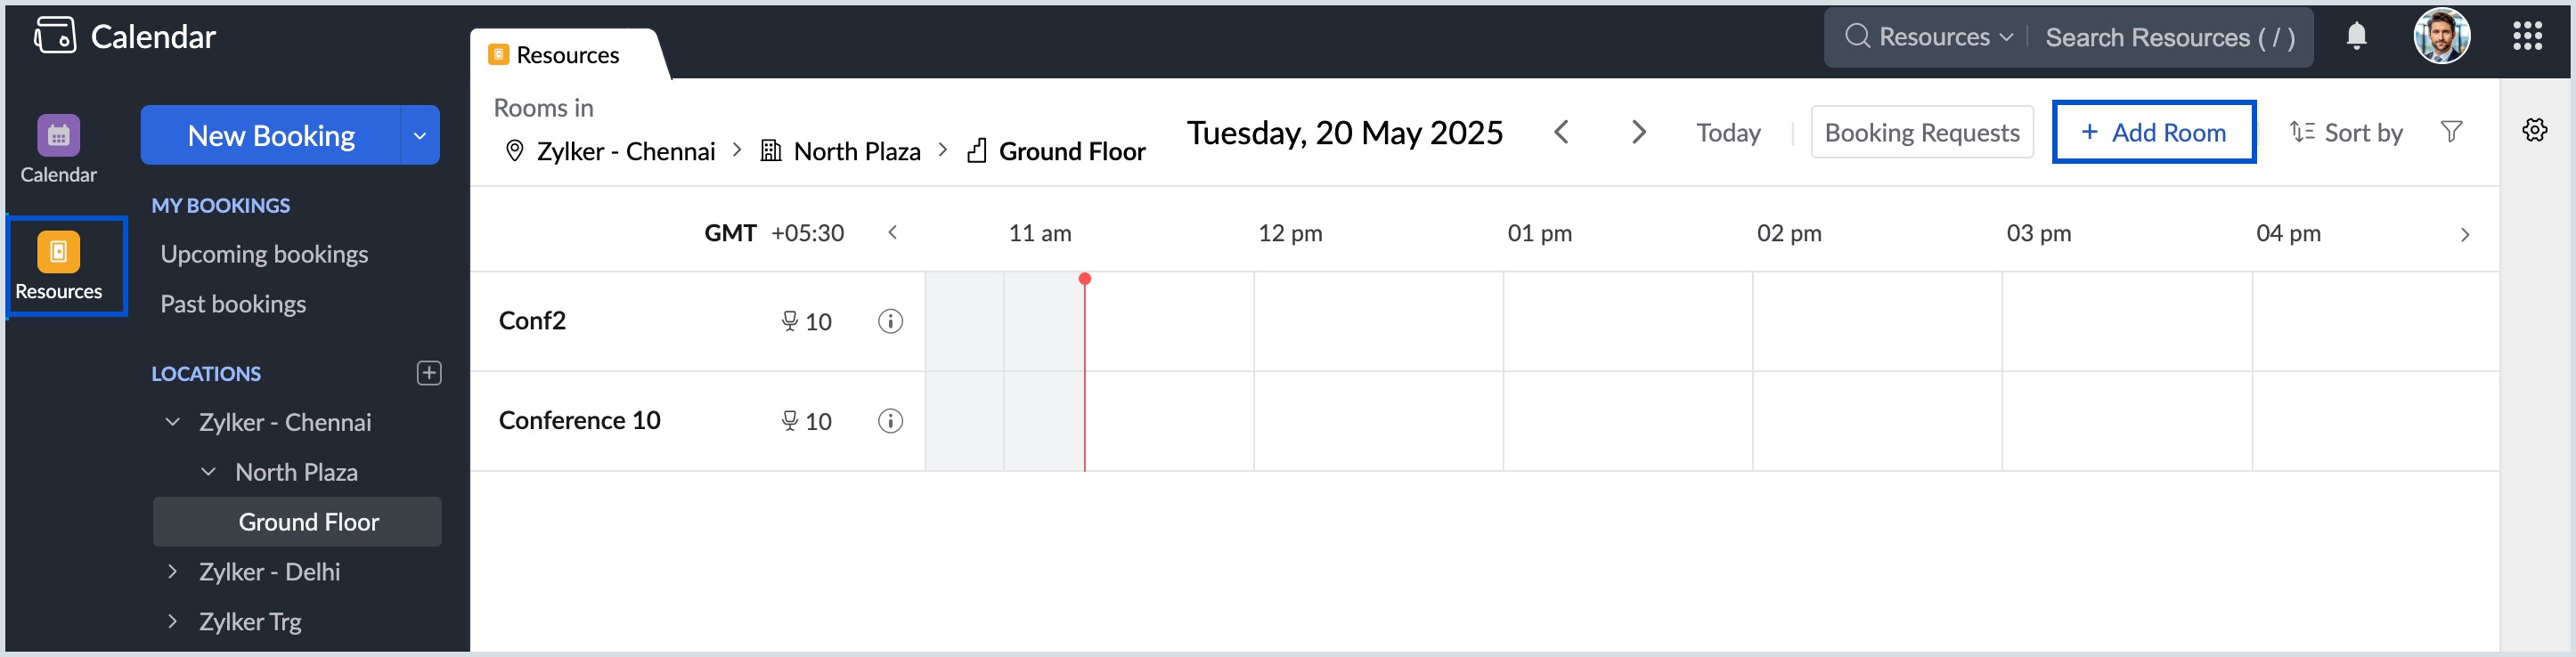Viewport: 2576px width, 657px height.
Task: Go to the next day arrow
Action: (1638, 132)
